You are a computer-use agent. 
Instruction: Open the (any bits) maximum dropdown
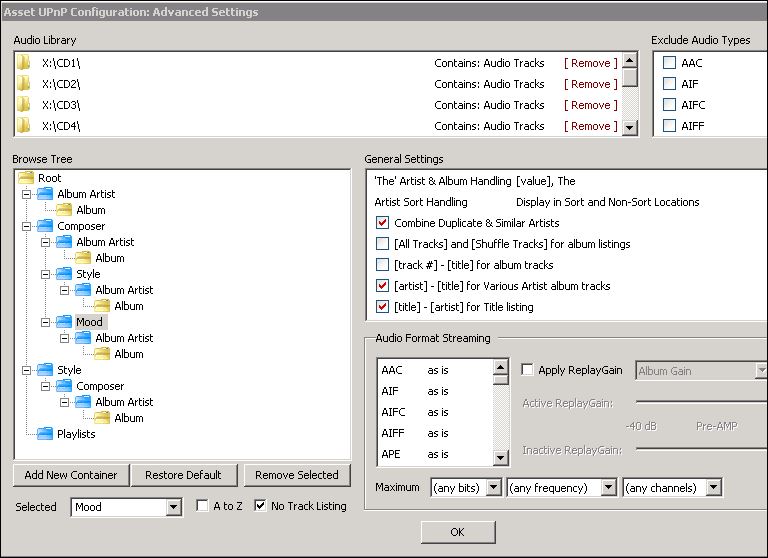point(492,488)
